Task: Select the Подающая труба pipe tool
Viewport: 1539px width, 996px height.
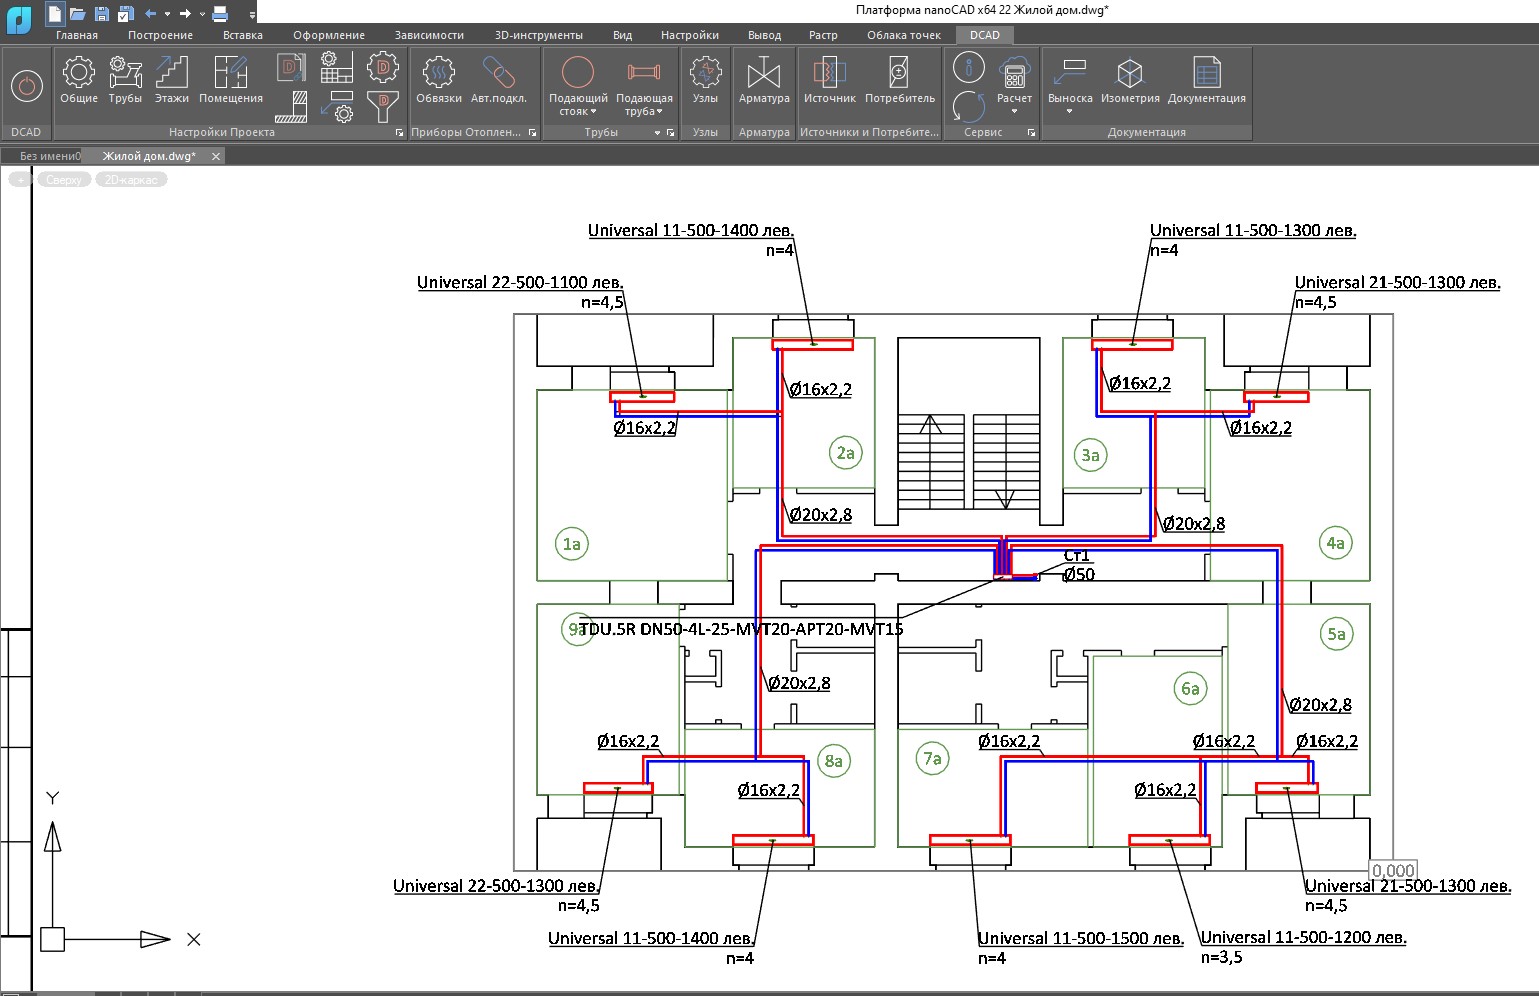Action: pyautogui.click(x=644, y=85)
